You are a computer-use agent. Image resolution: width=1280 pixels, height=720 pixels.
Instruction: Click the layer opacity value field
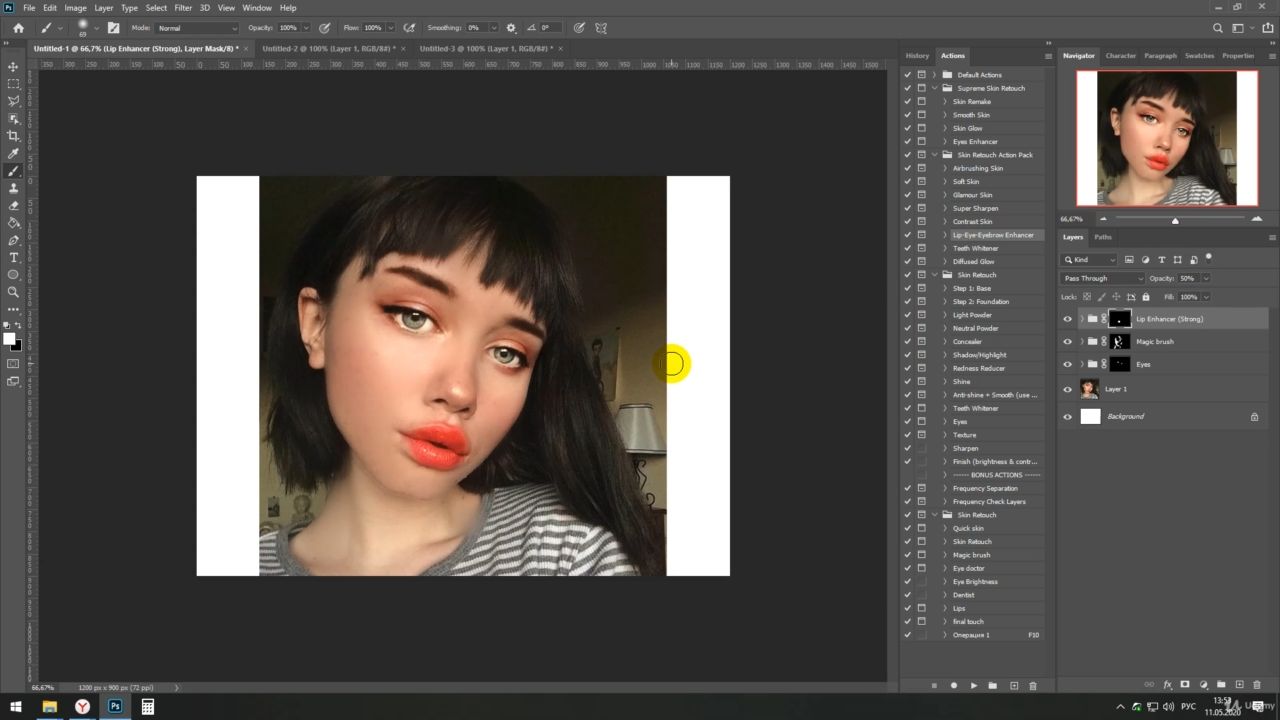tap(1187, 278)
